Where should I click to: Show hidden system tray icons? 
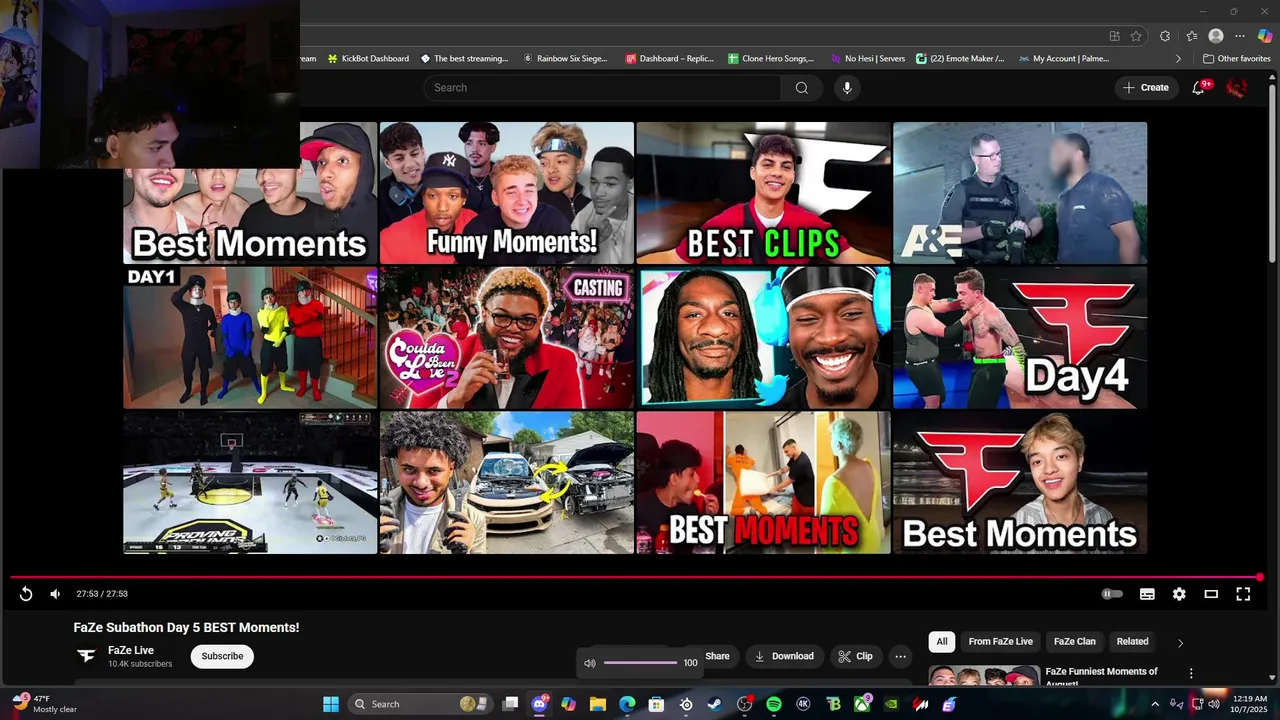tap(1155, 704)
